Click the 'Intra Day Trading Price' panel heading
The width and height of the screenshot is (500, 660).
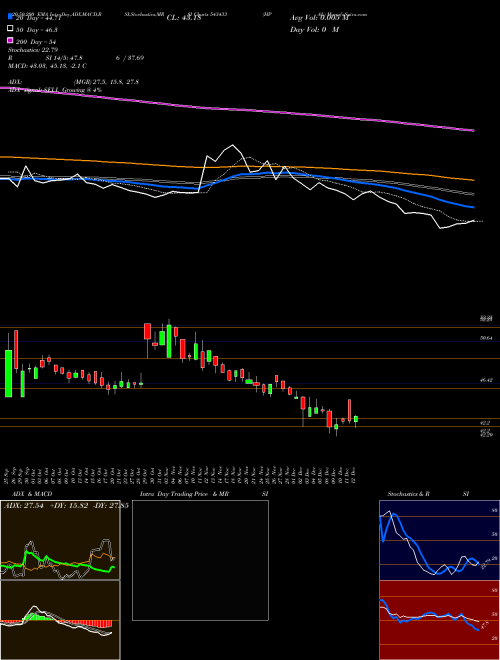pos(175,494)
